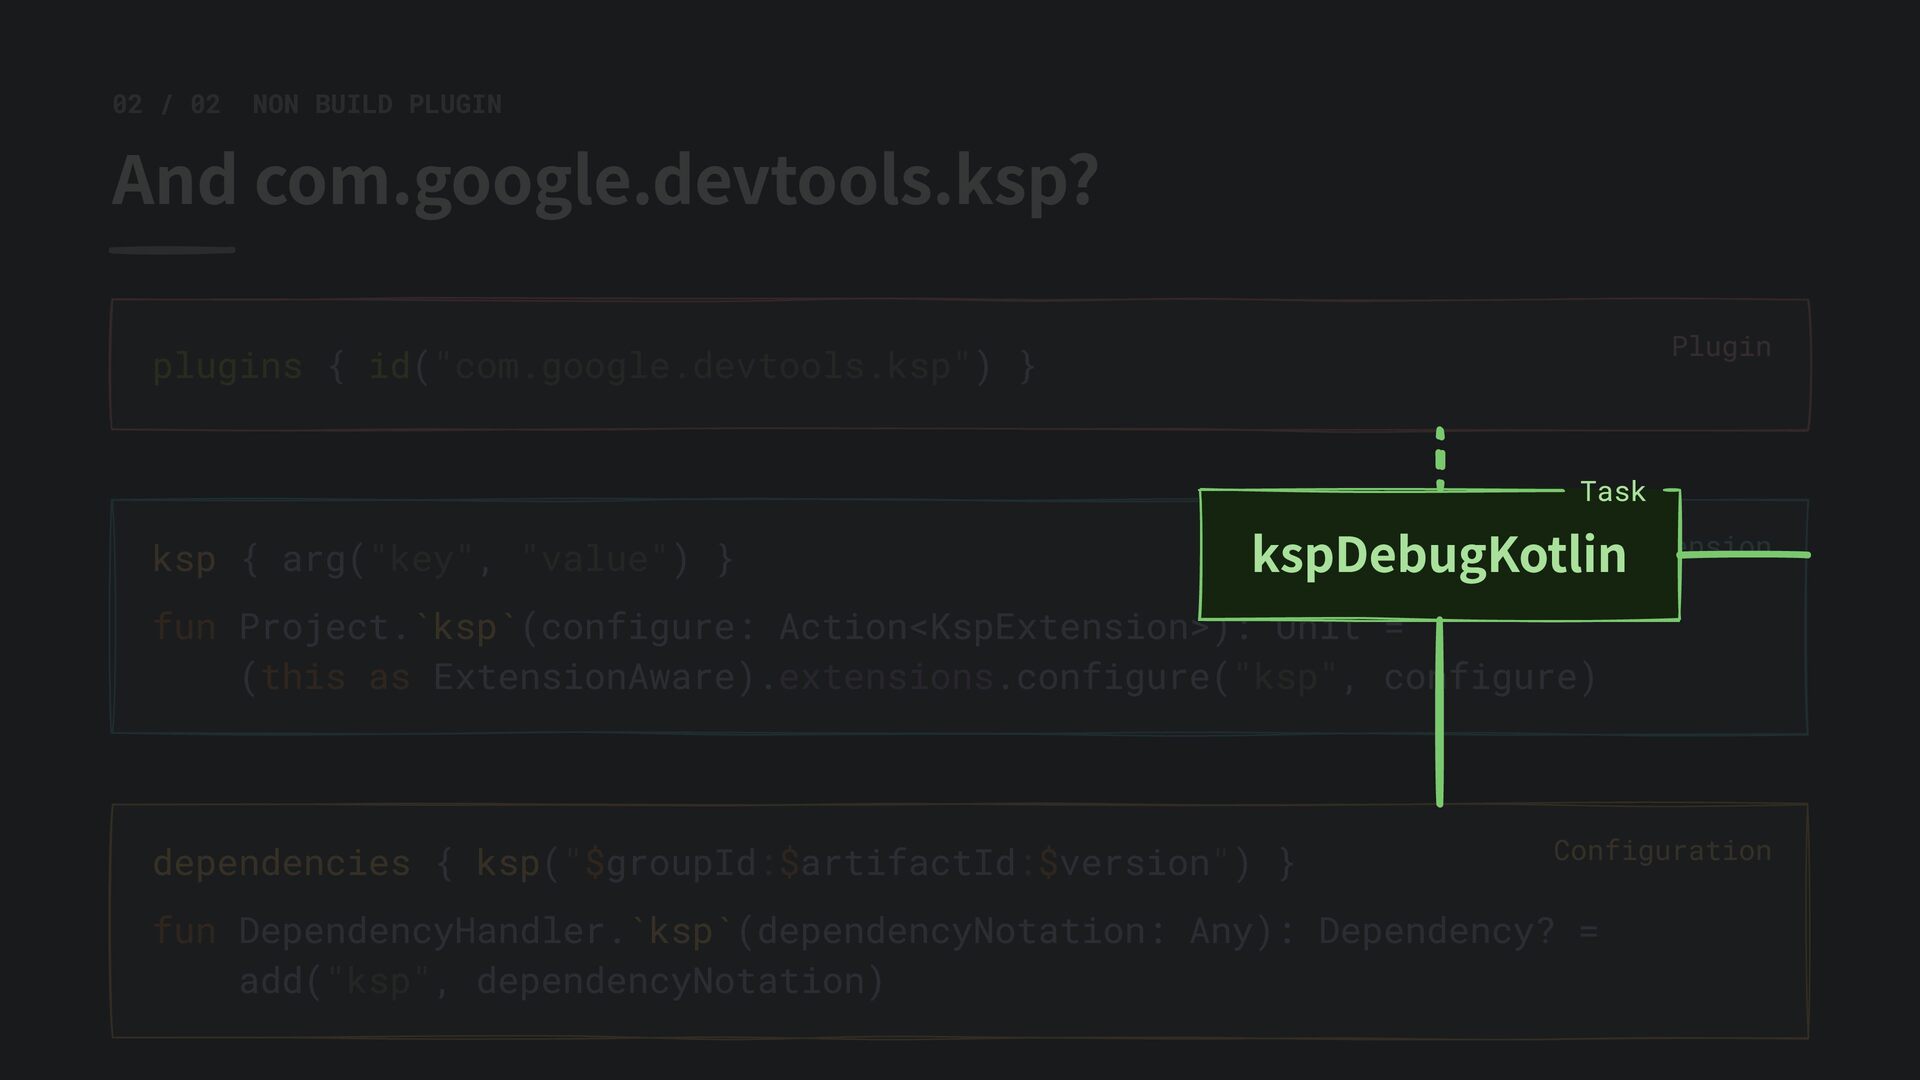
Task: Click the green Task label
Action: coord(1612,492)
